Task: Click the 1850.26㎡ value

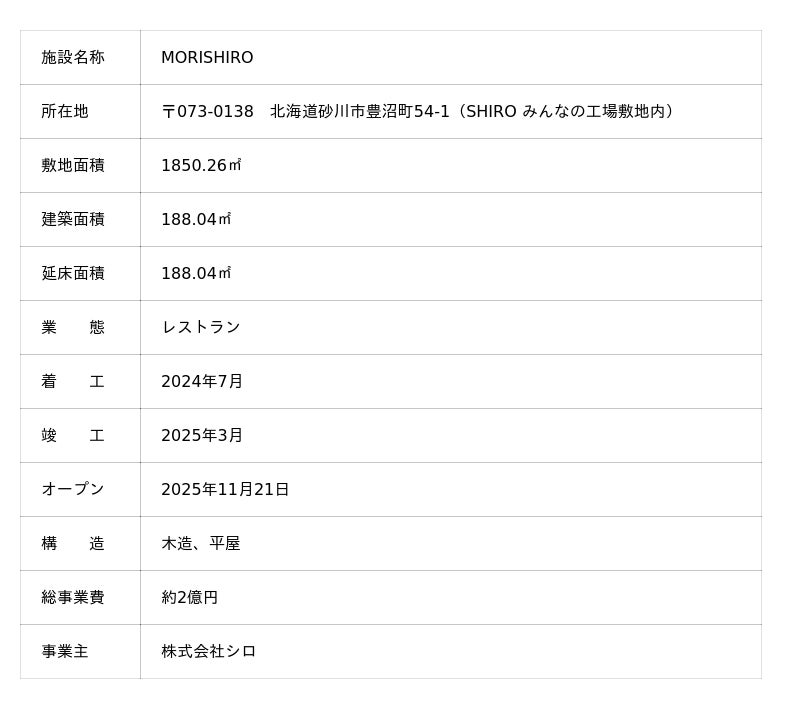Action: pos(201,165)
